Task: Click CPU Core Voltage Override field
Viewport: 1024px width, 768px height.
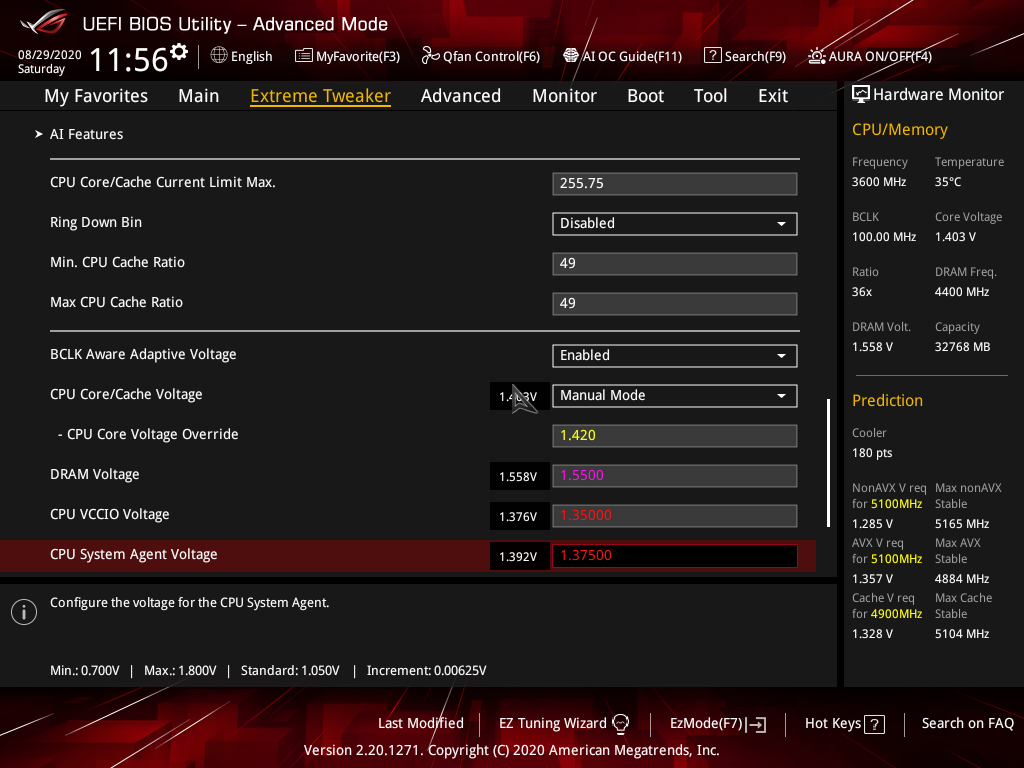Action: (675, 436)
